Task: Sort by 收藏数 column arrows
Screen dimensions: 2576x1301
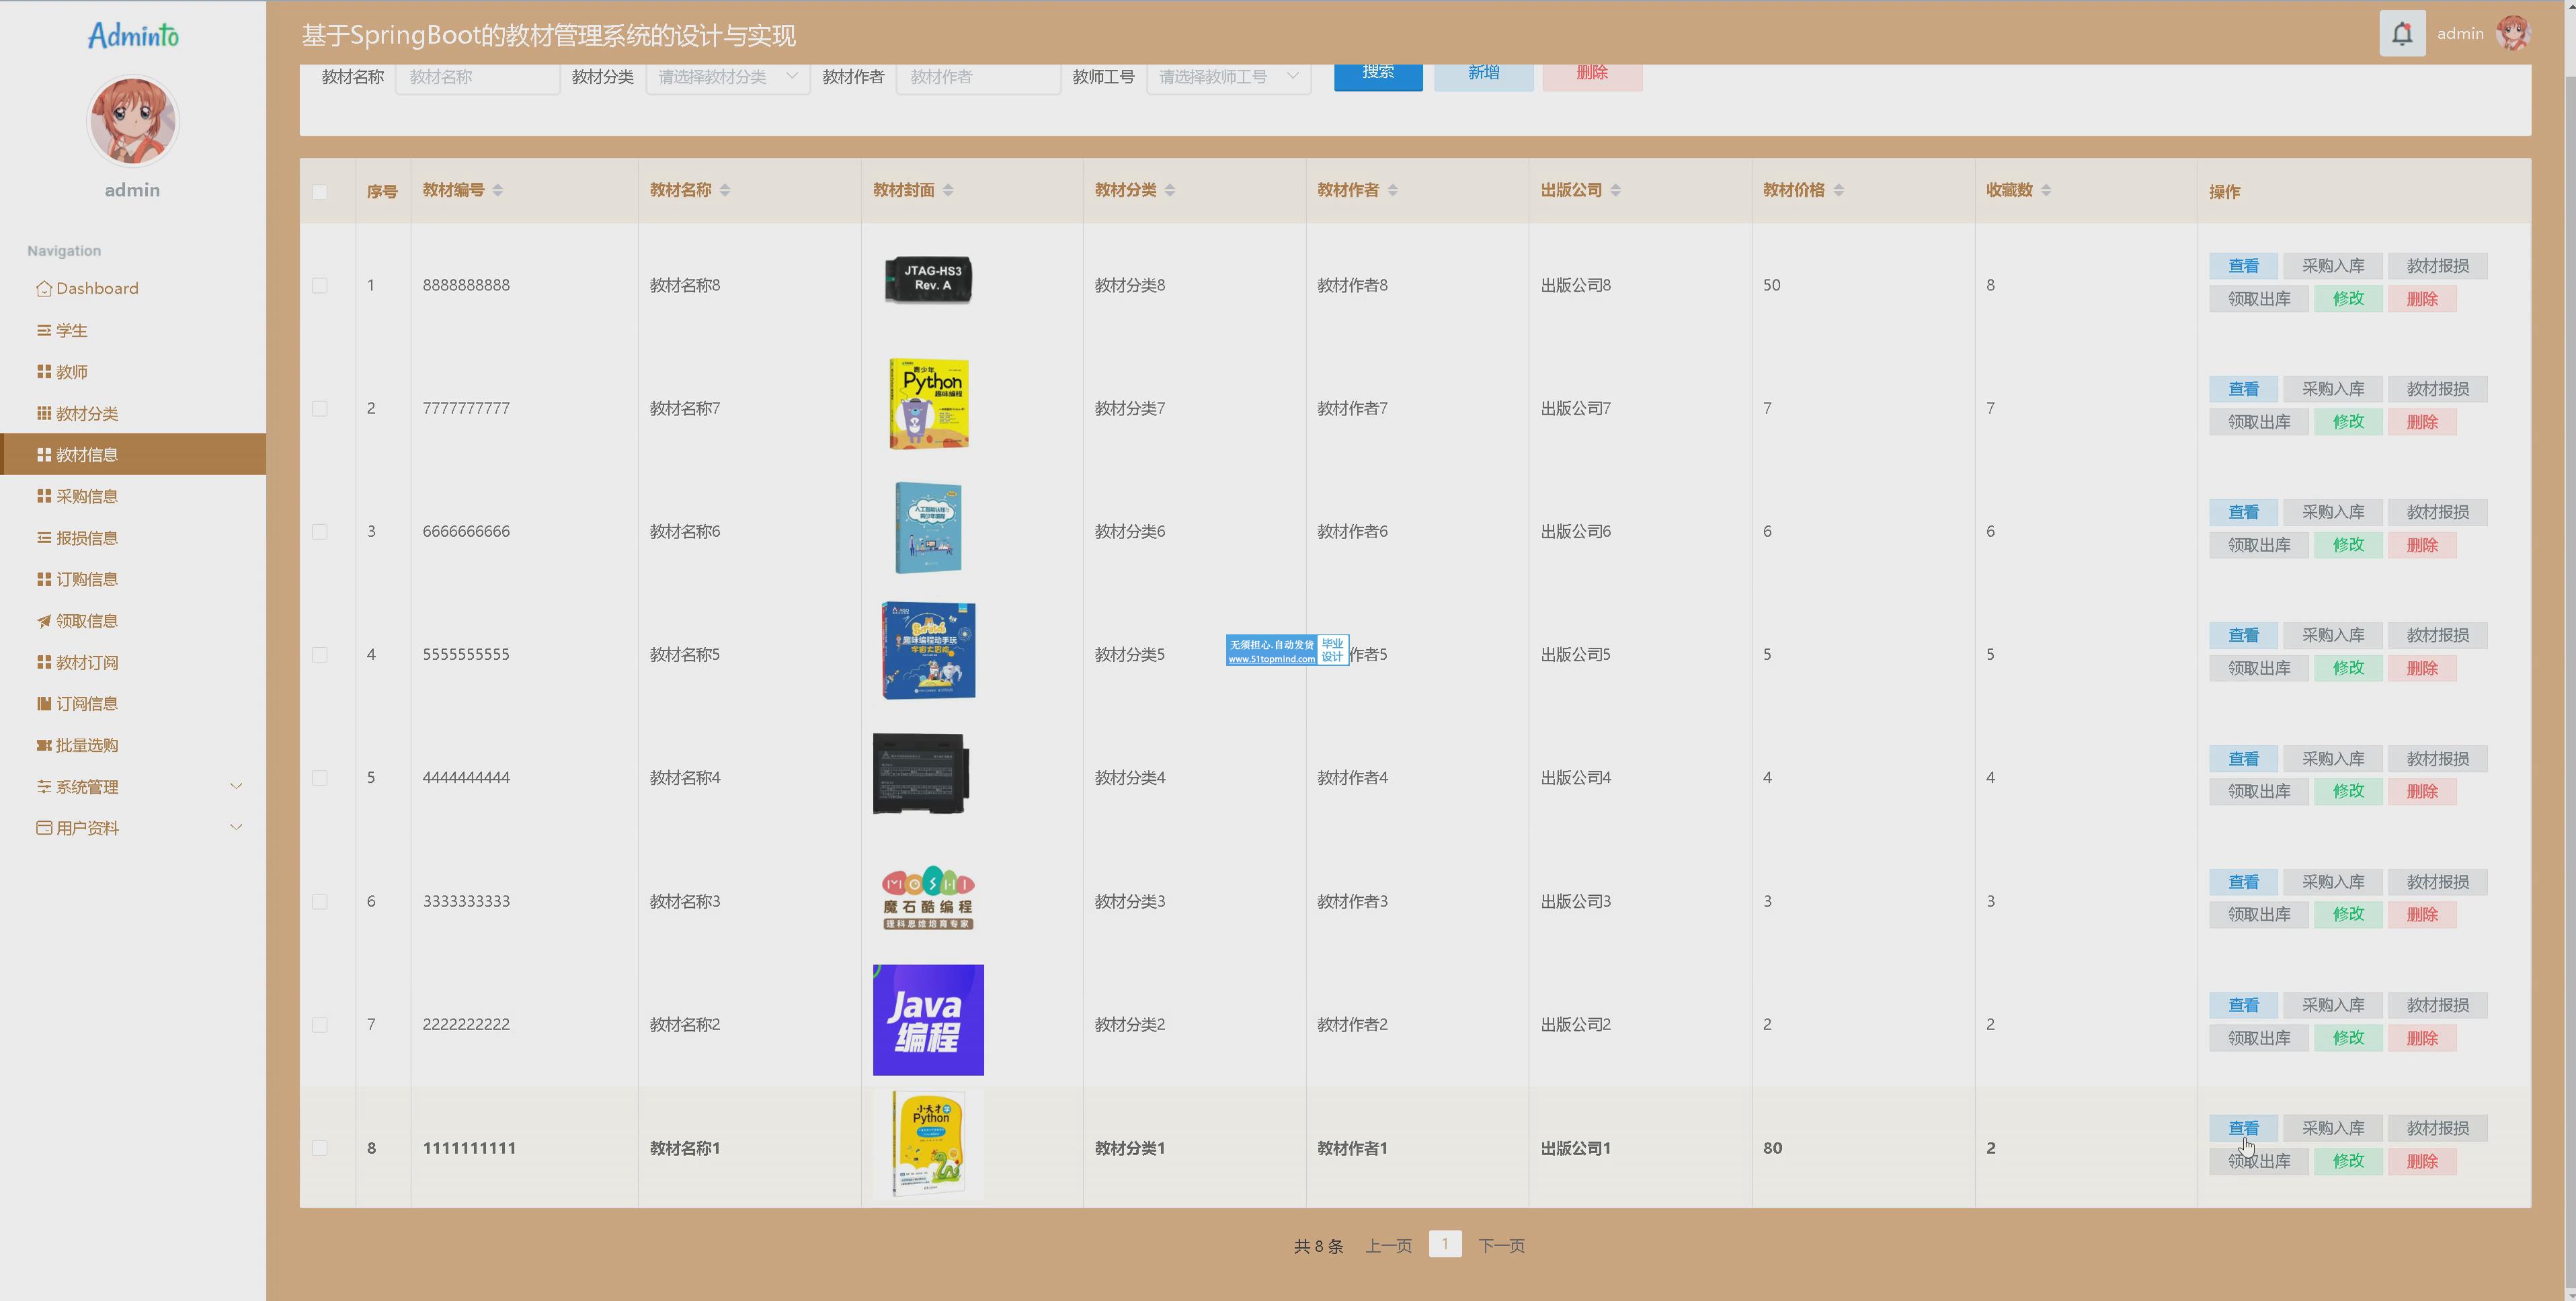Action: 2045,190
